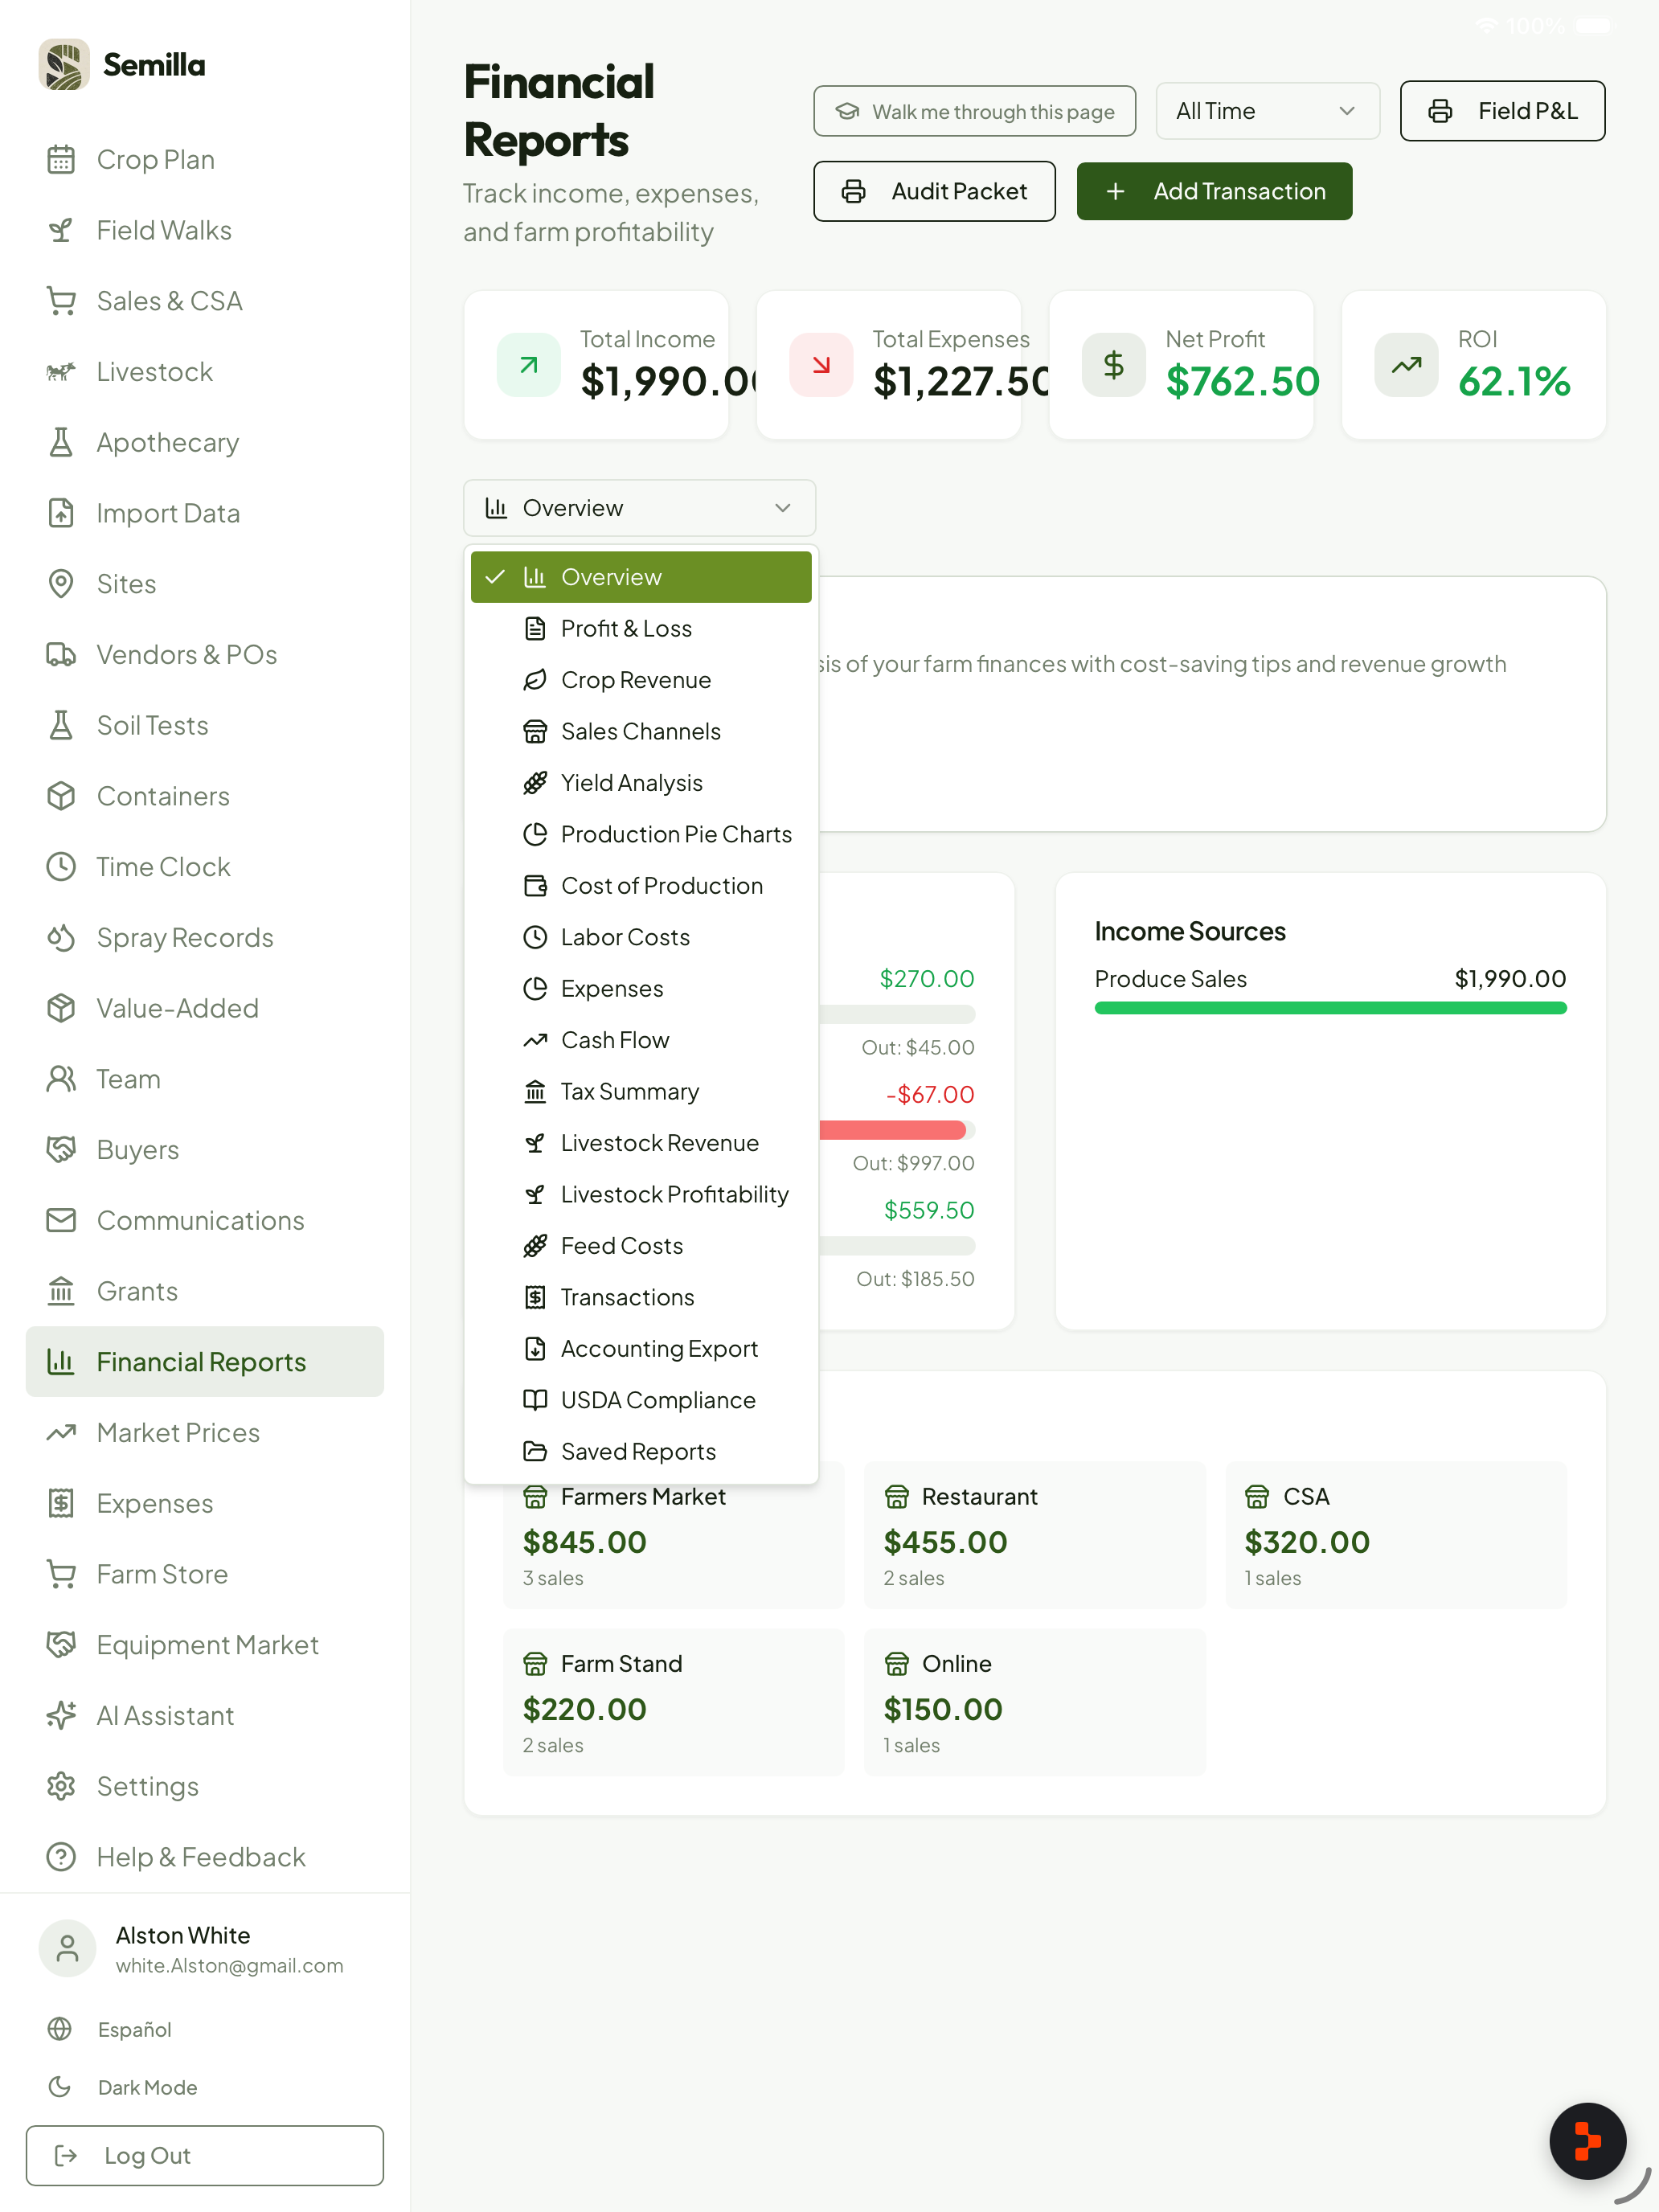Choose Cost of Production option

point(641,886)
